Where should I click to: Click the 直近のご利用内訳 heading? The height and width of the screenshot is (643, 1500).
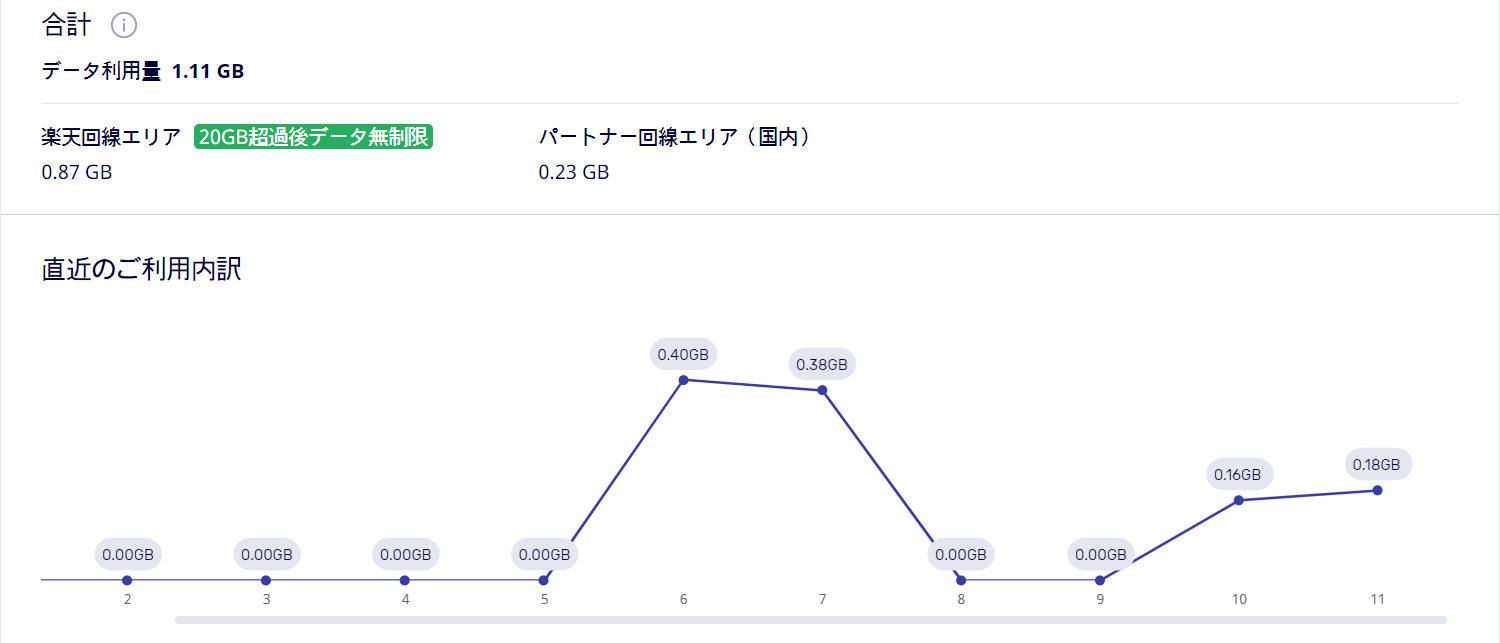click(141, 269)
